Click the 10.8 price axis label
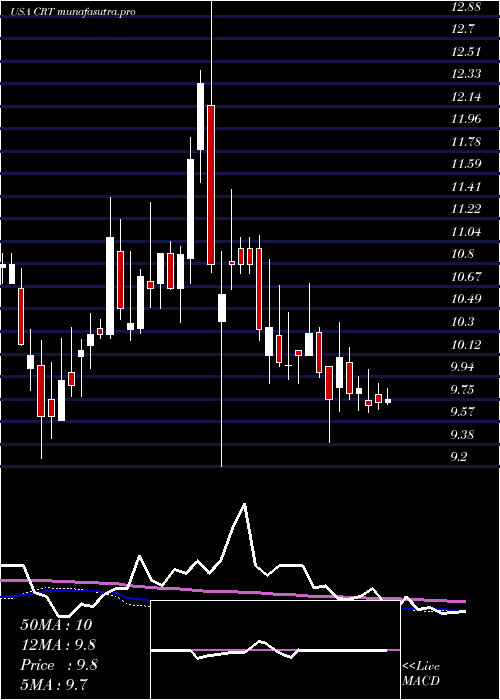Image resolution: width=500 pixels, height=700 pixels. click(x=463, y=254)
